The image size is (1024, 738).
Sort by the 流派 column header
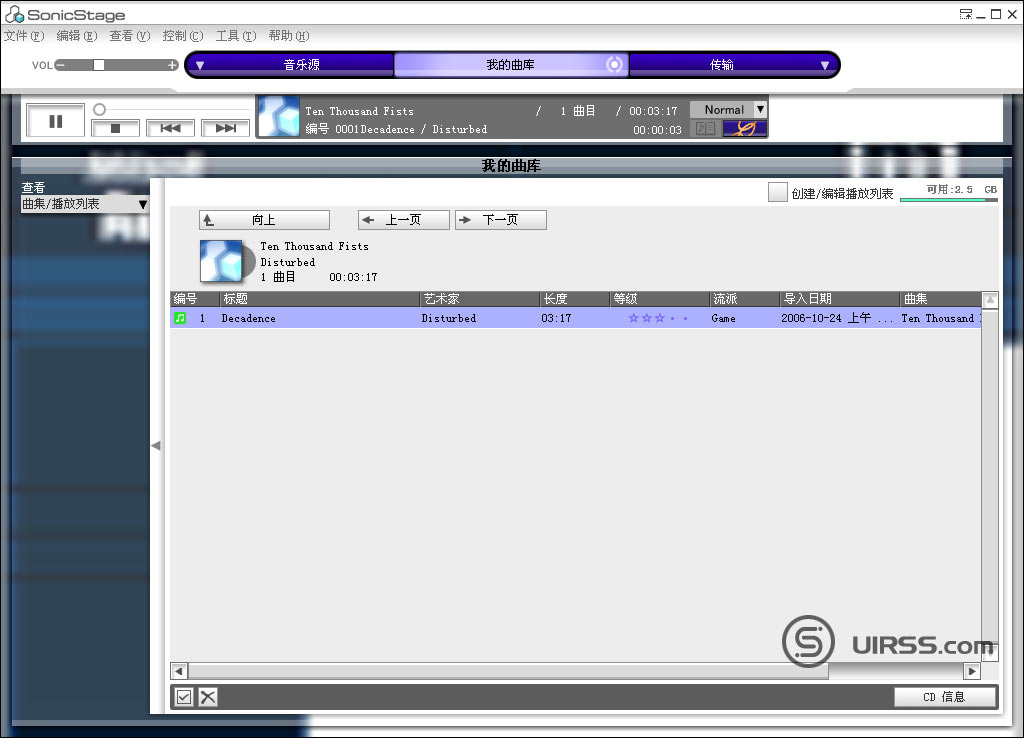(744, 298)
